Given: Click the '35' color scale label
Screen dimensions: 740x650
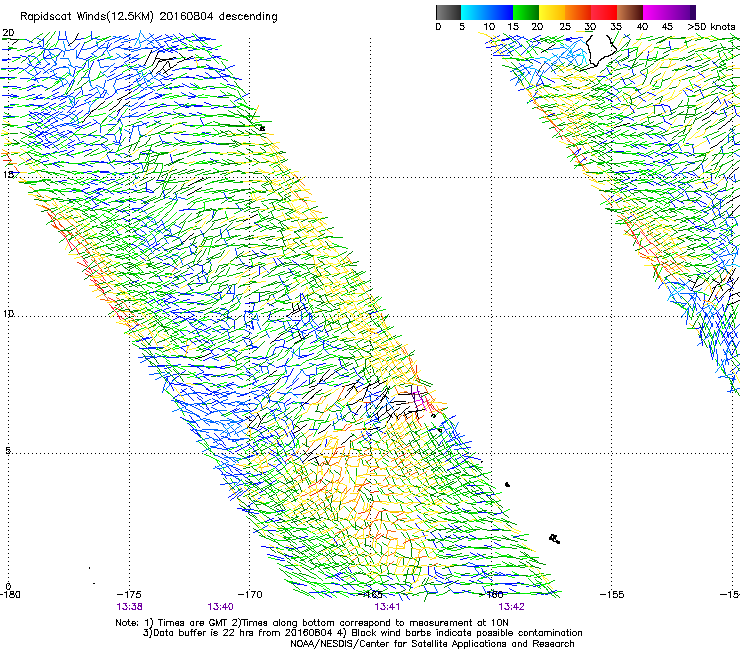Looking at the screenshot, I should 616,27.
